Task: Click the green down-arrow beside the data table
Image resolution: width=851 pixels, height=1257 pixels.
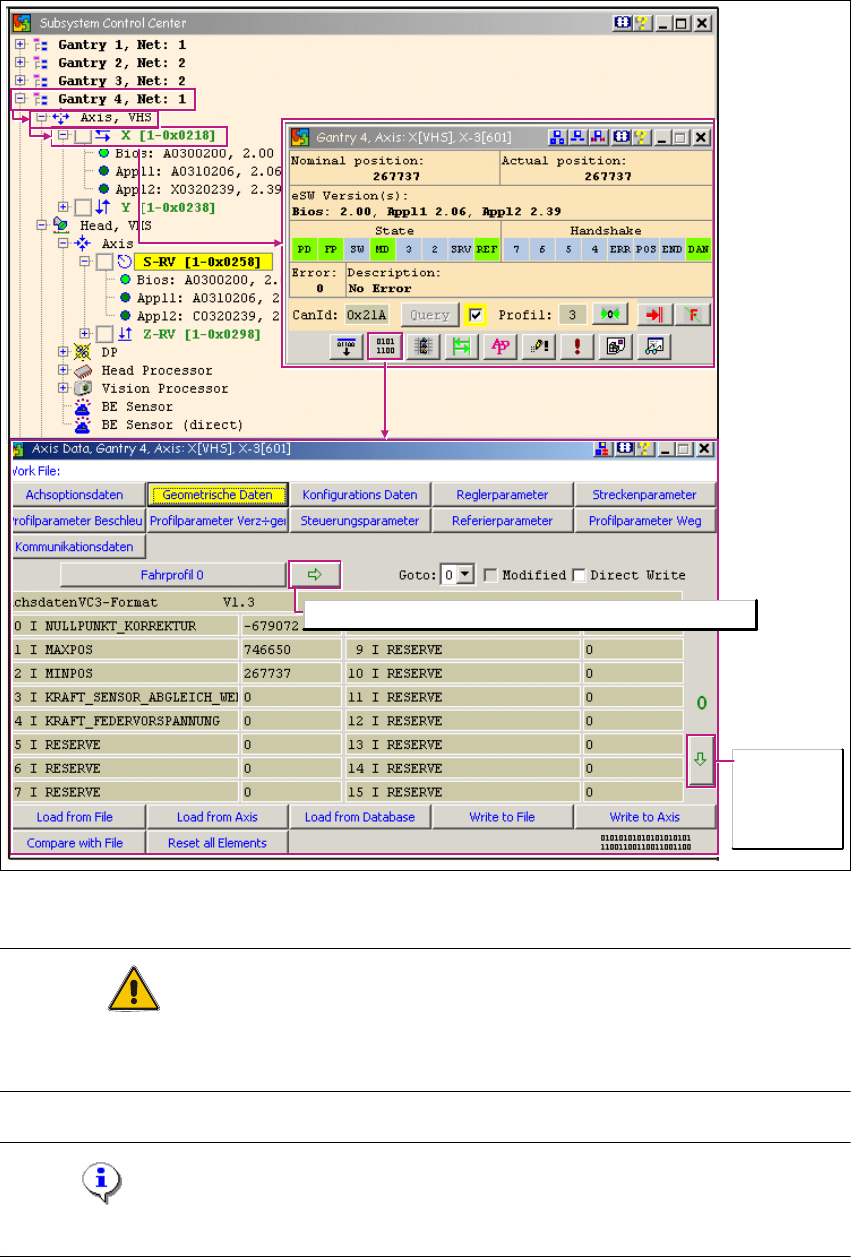Action: 701,767
